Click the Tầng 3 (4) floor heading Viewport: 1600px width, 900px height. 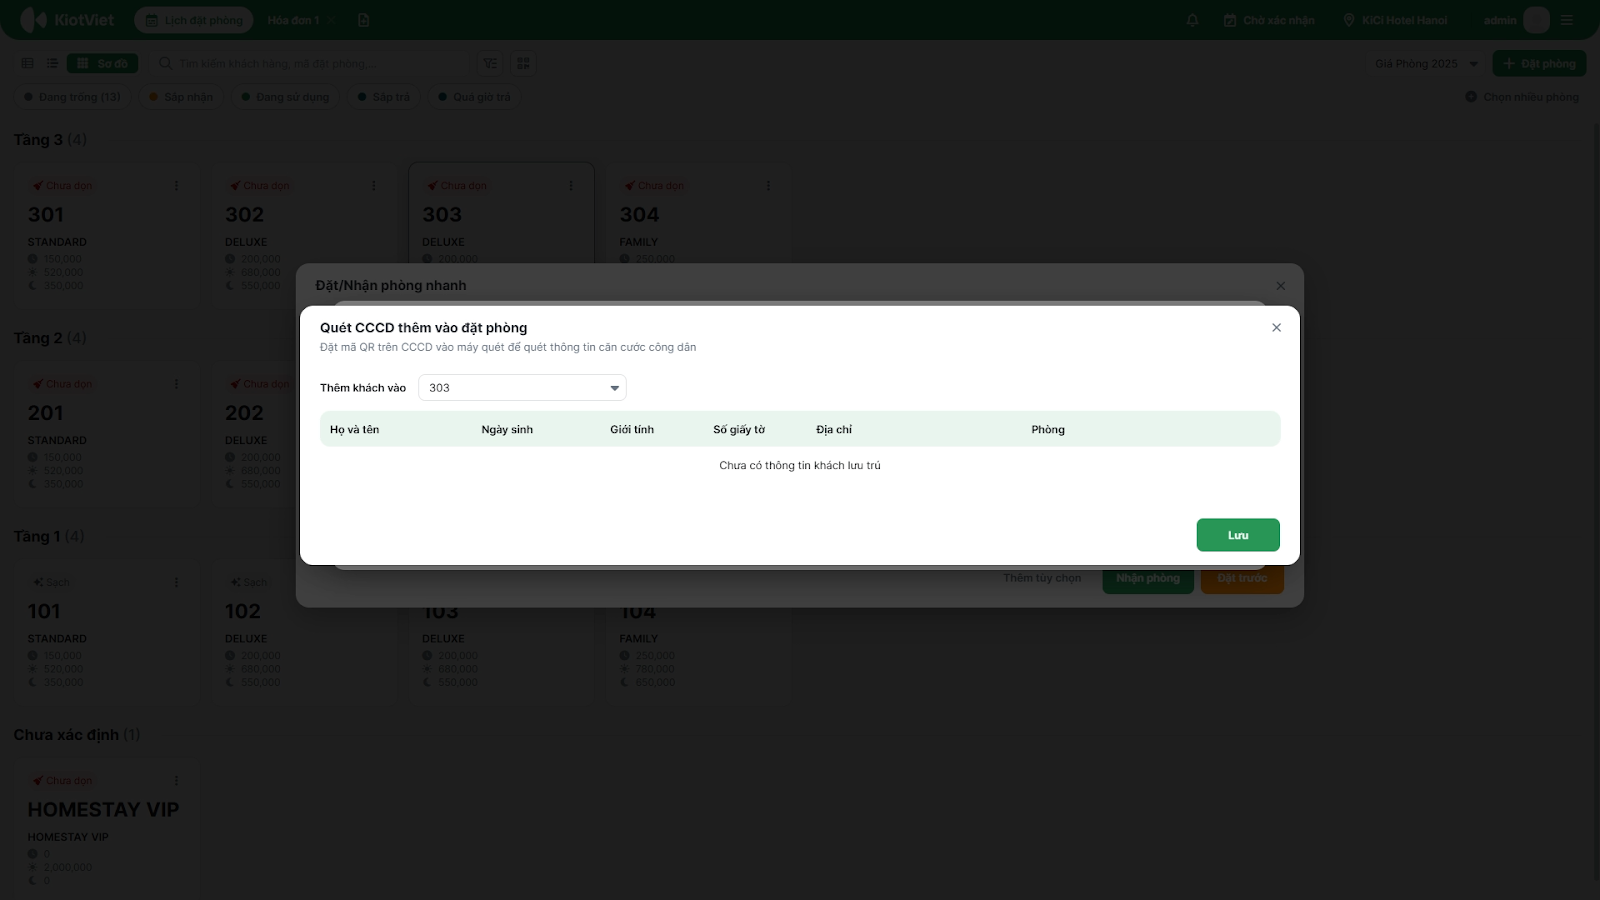click(x=50, y=140)
